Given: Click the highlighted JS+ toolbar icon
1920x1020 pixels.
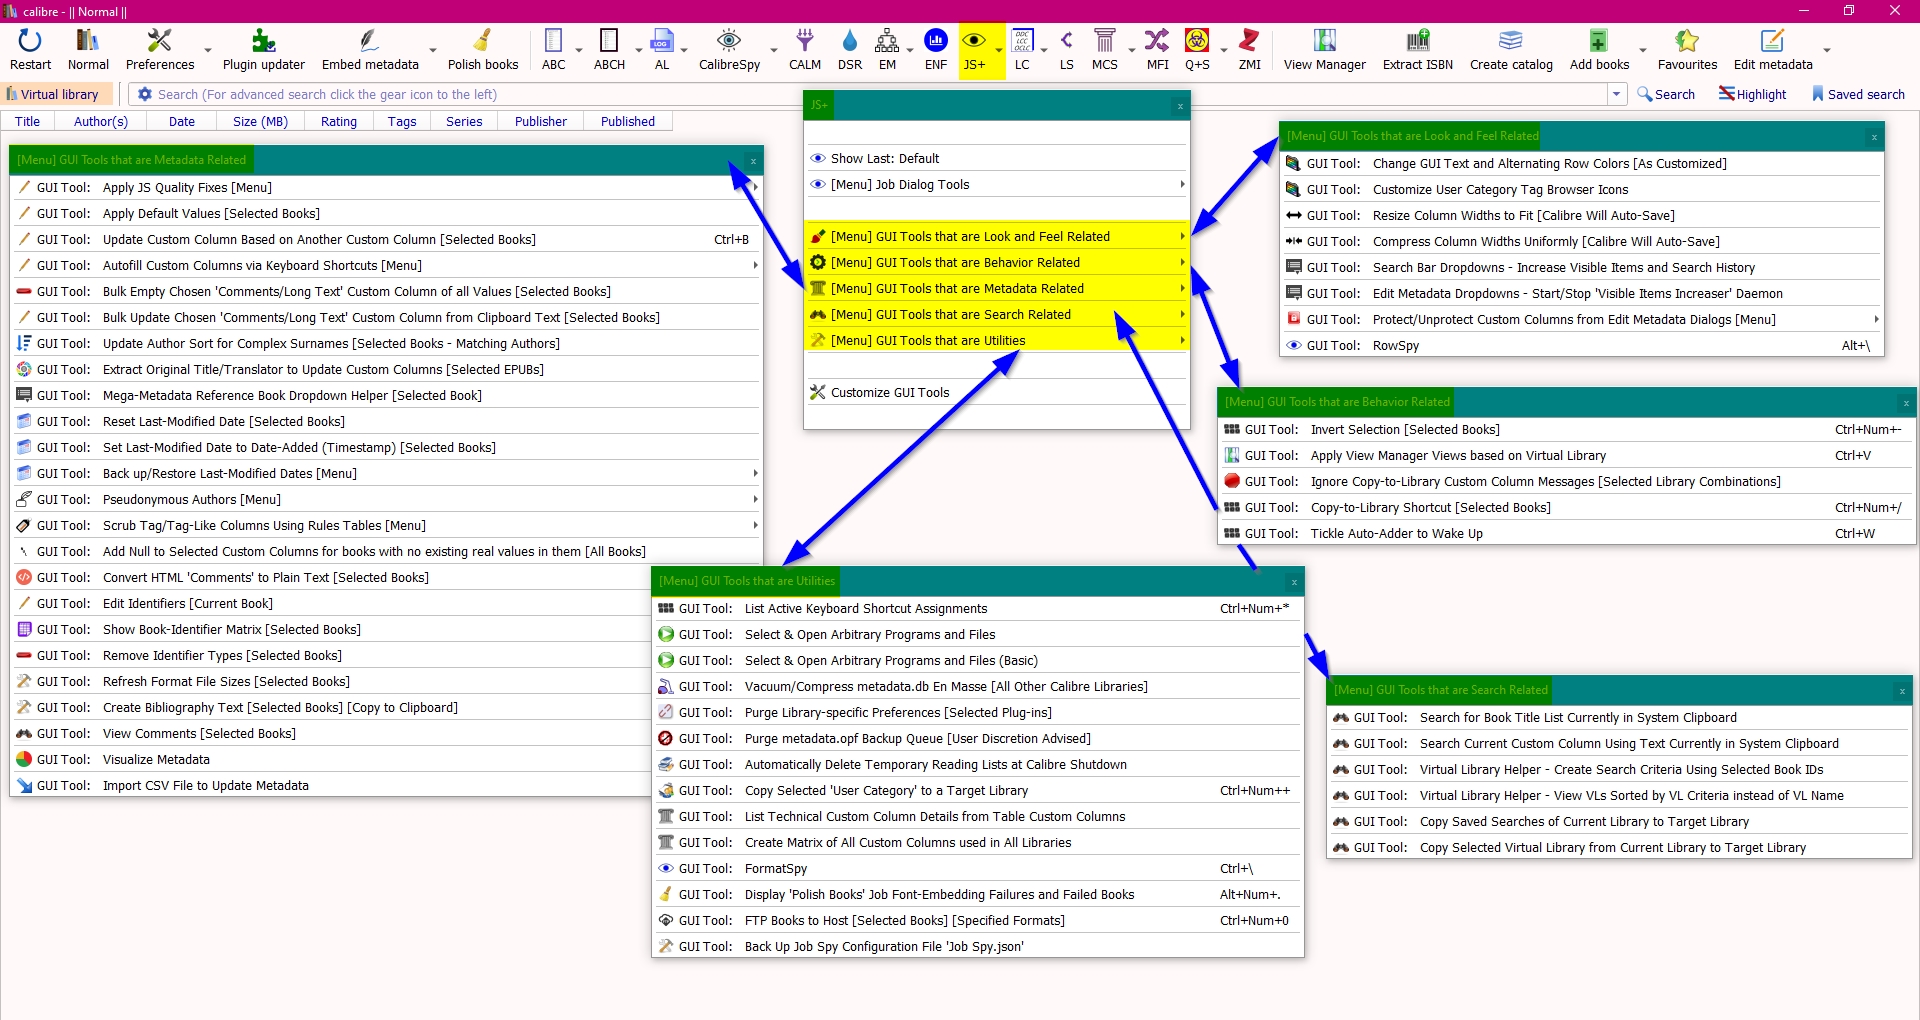Looking at the screenshot, I should click(x=974, y=50).
